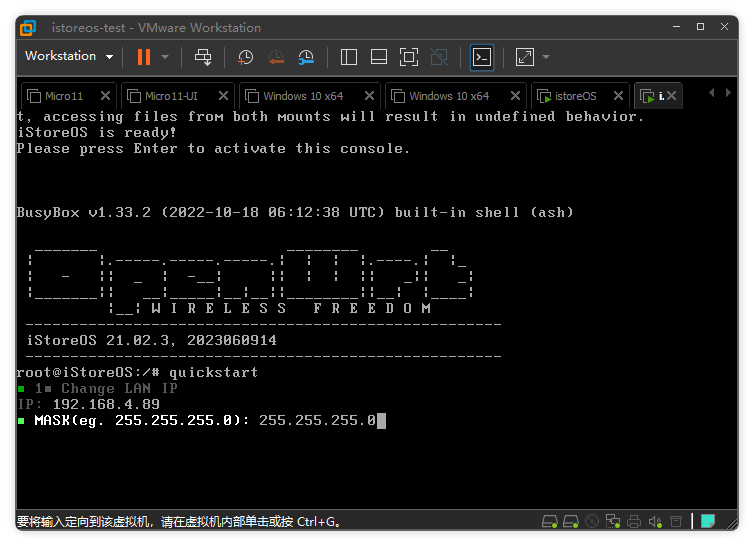Click 'Please press Enter to activate this console.'

213,148
